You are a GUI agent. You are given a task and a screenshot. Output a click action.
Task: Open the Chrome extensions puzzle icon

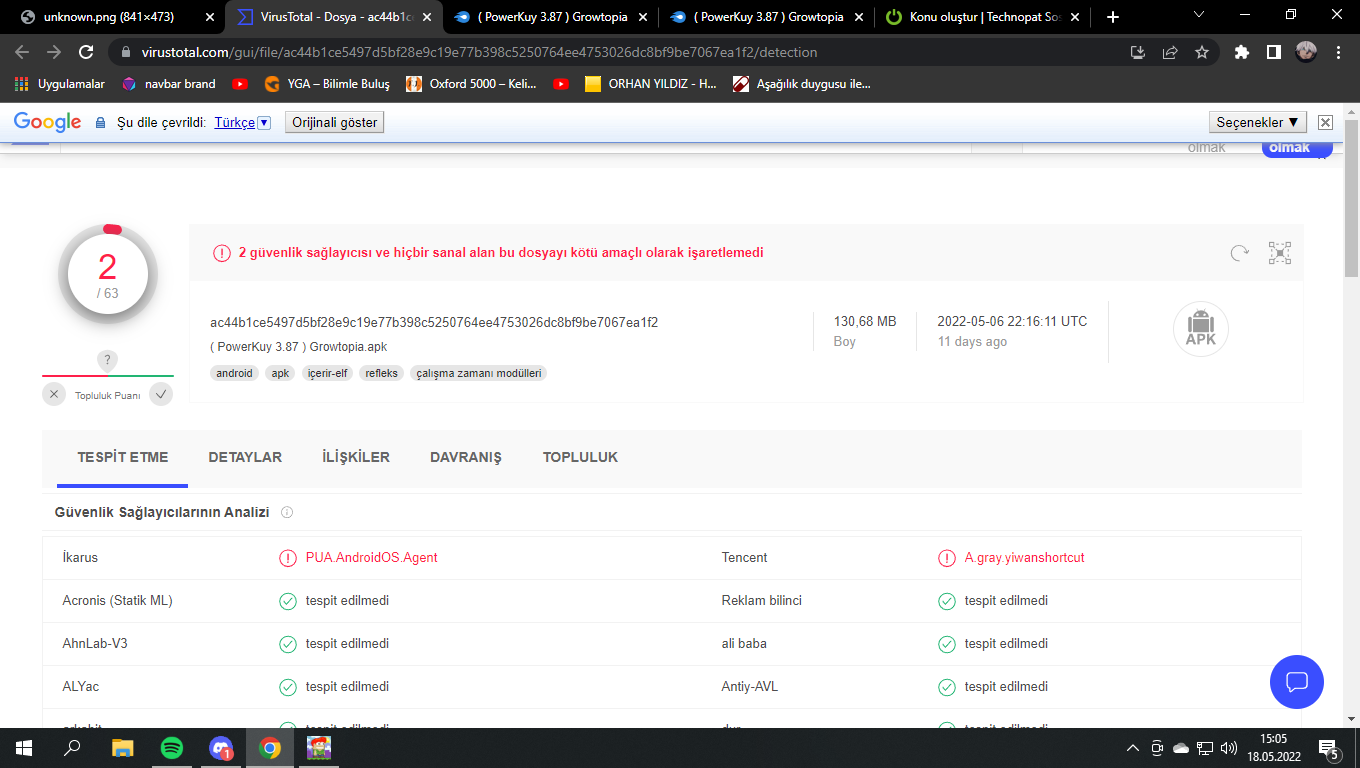(1242, 52)
